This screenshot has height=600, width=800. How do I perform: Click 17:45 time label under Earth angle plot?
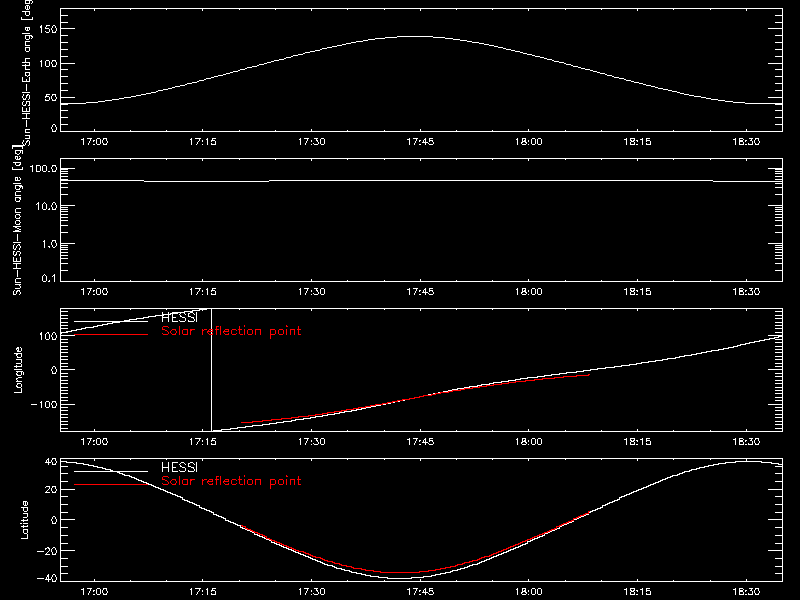[x=420, y=141]
